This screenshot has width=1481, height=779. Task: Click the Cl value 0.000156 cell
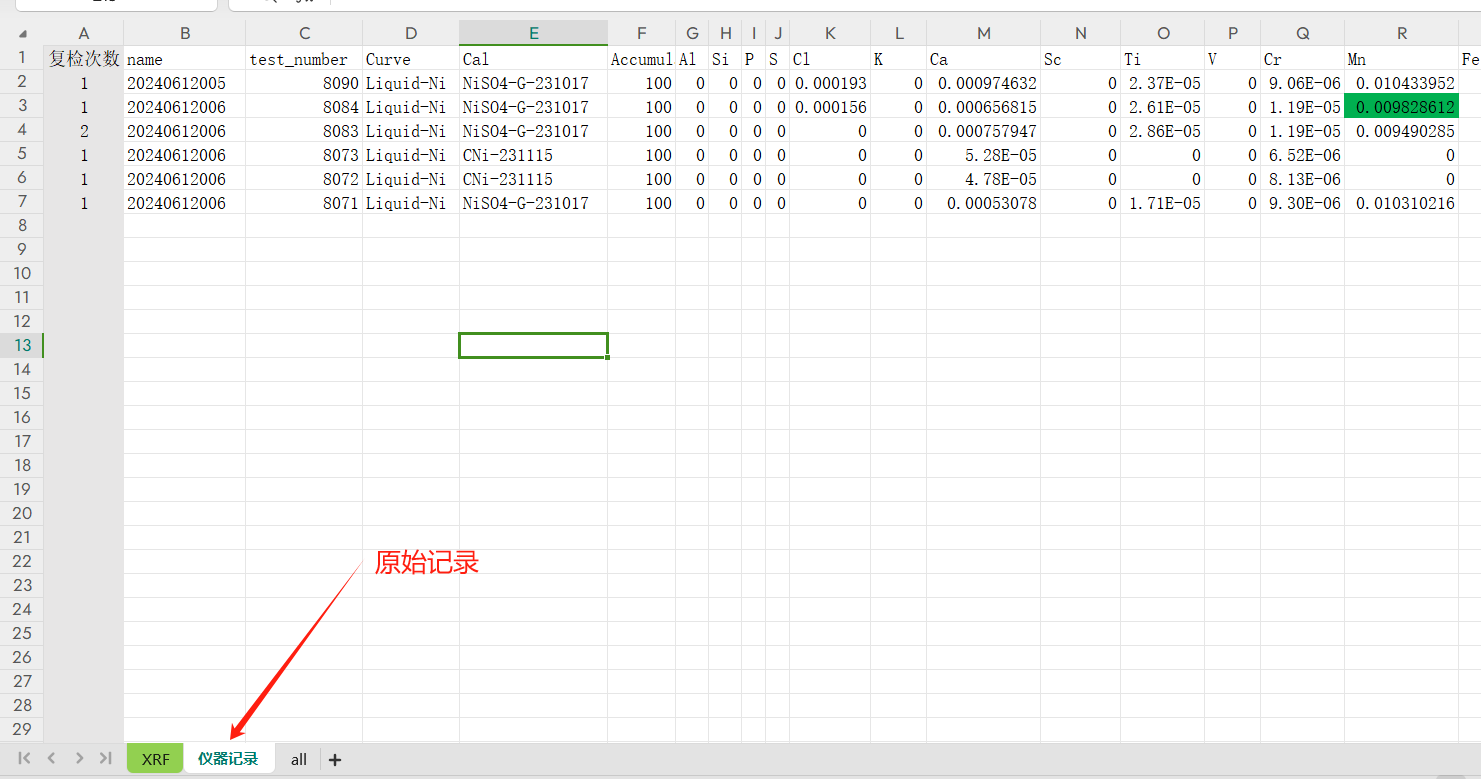[x=829, y=107]
